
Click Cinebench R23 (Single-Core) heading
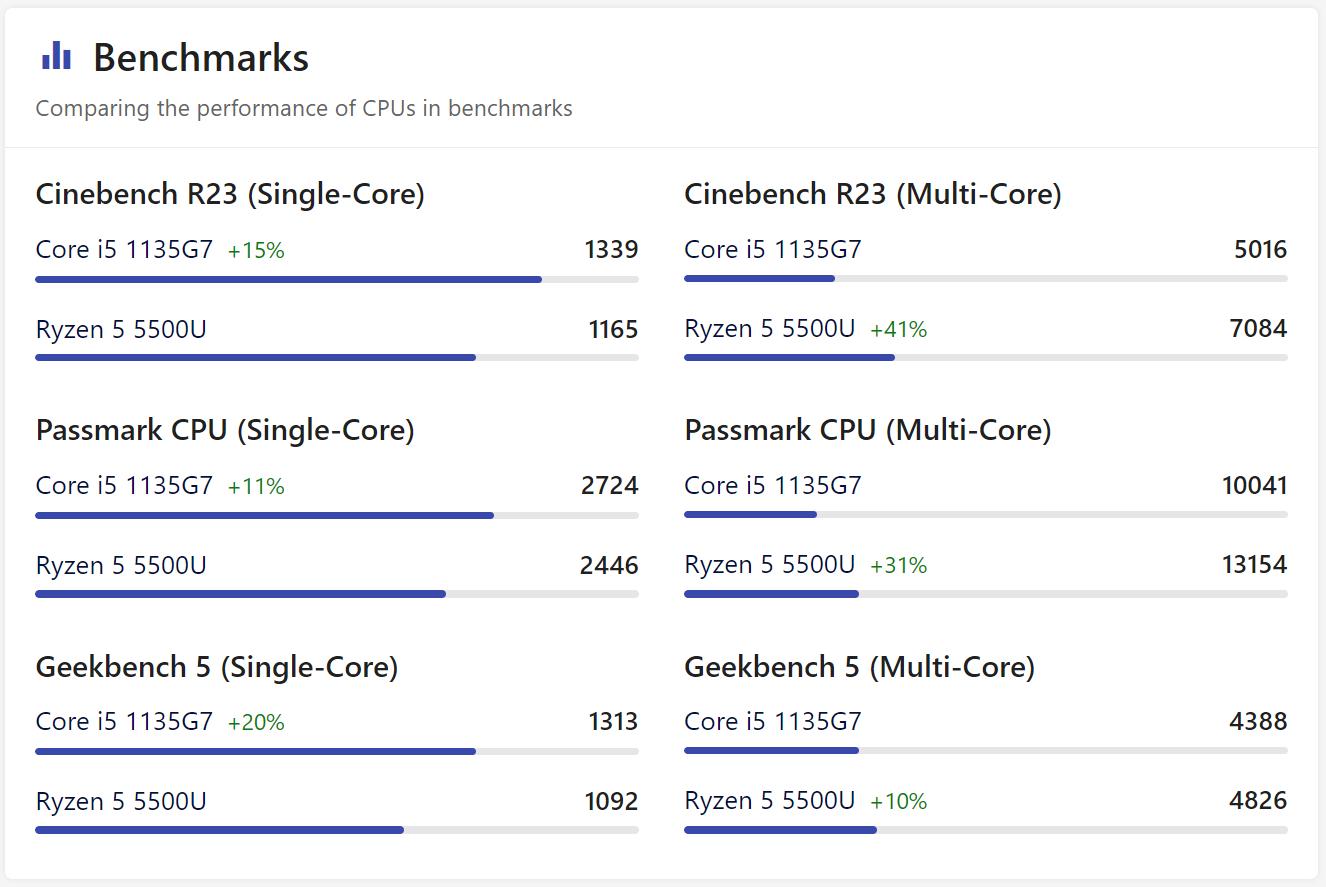(x=230, y=194)
